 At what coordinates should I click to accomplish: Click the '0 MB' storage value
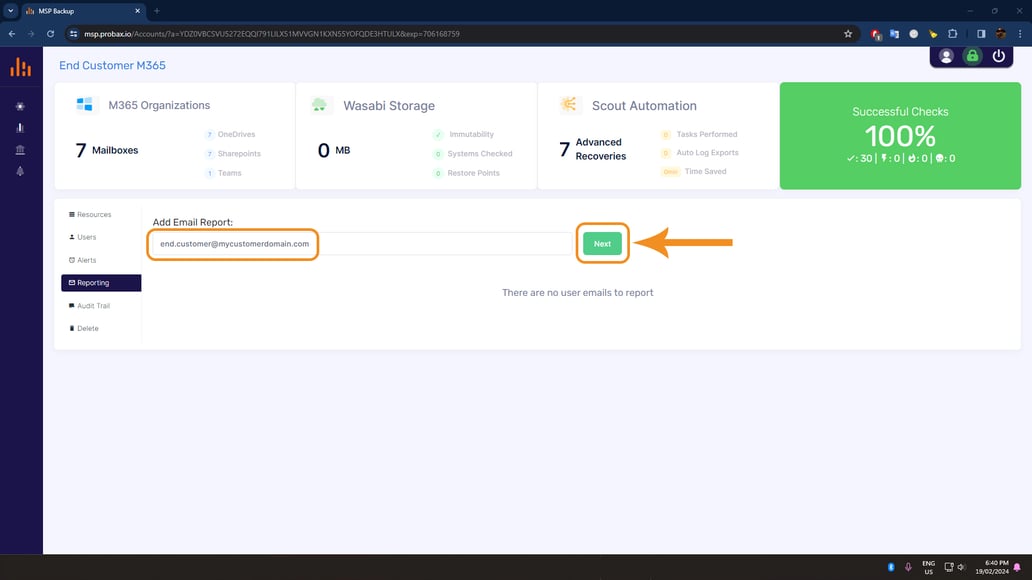(334, 150)
